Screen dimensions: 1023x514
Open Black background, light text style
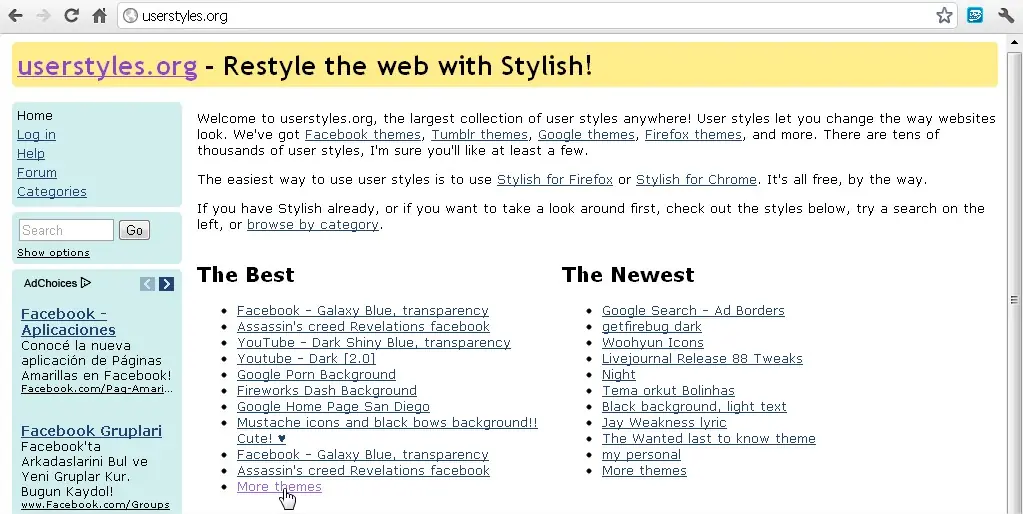point(694,406)
